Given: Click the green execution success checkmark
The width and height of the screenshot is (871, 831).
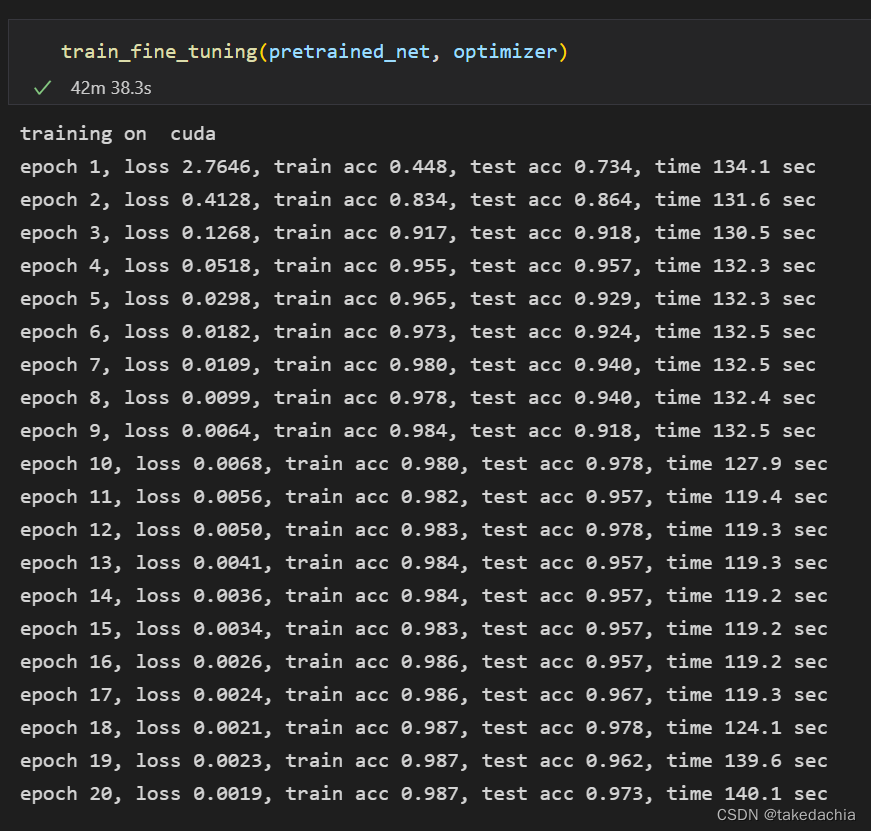Looking at the screenshot, I should click(x=42, y=88).
